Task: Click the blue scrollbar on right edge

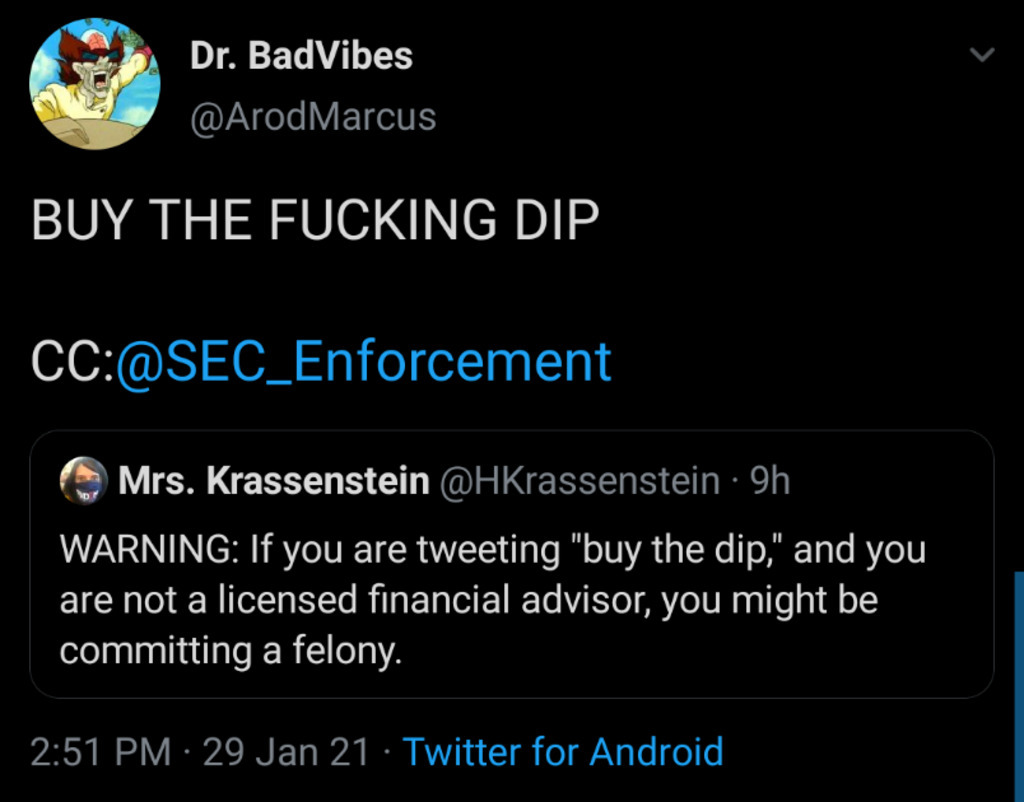Action: tap(1019, 680)
